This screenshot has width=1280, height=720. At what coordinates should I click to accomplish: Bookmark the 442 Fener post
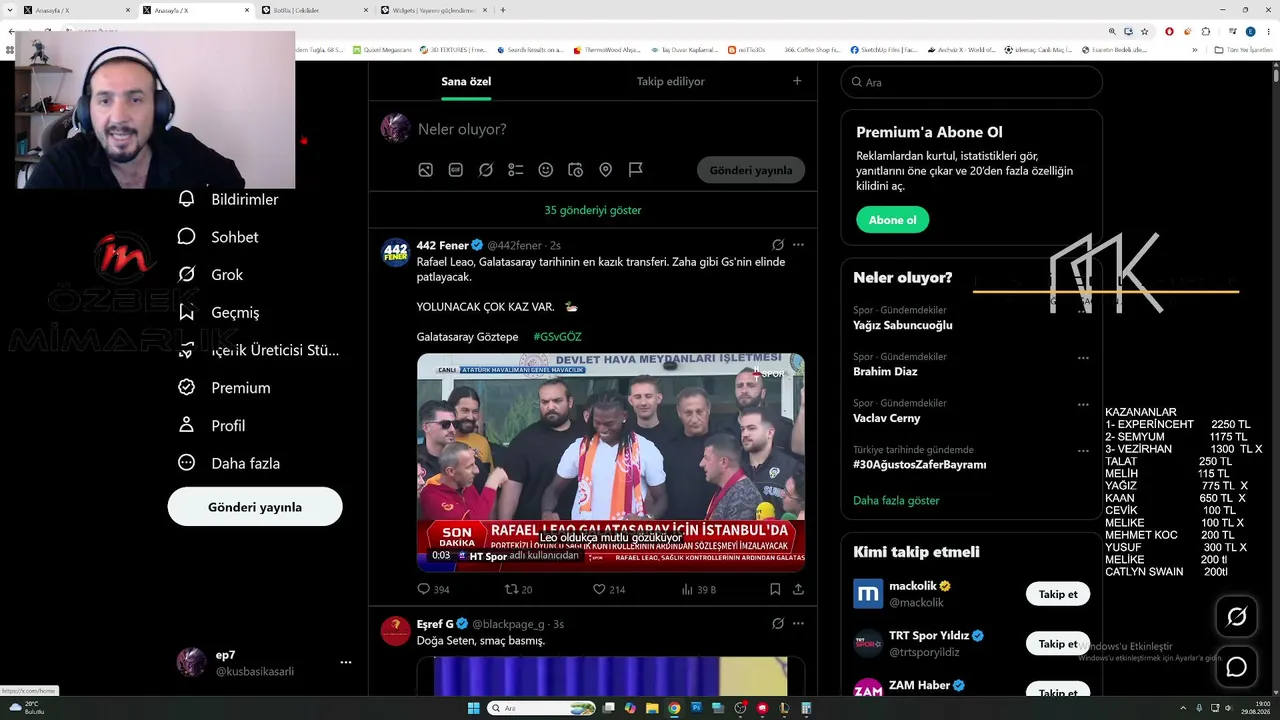pos(775,589)
